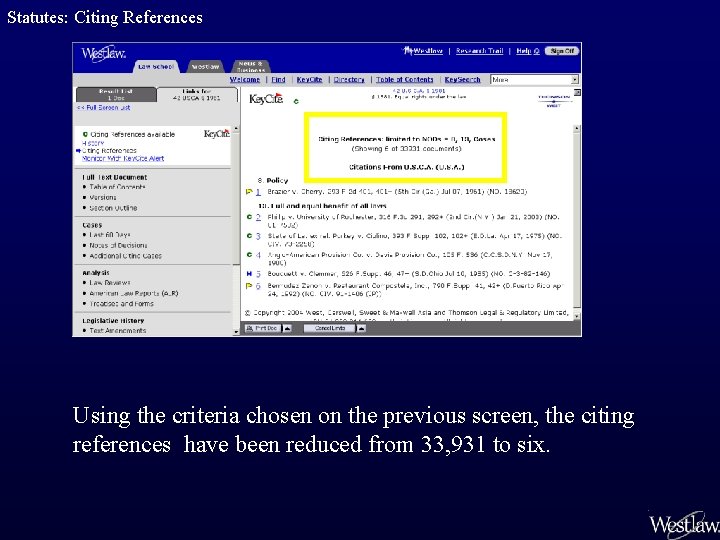Open the KeySearch link
Image resolution: width=720 pixels, height=540 pixels.
coord(462,79)
